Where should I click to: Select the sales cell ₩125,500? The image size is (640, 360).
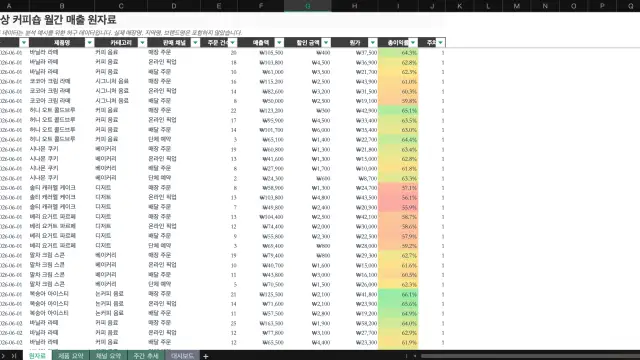coord(261,294)
